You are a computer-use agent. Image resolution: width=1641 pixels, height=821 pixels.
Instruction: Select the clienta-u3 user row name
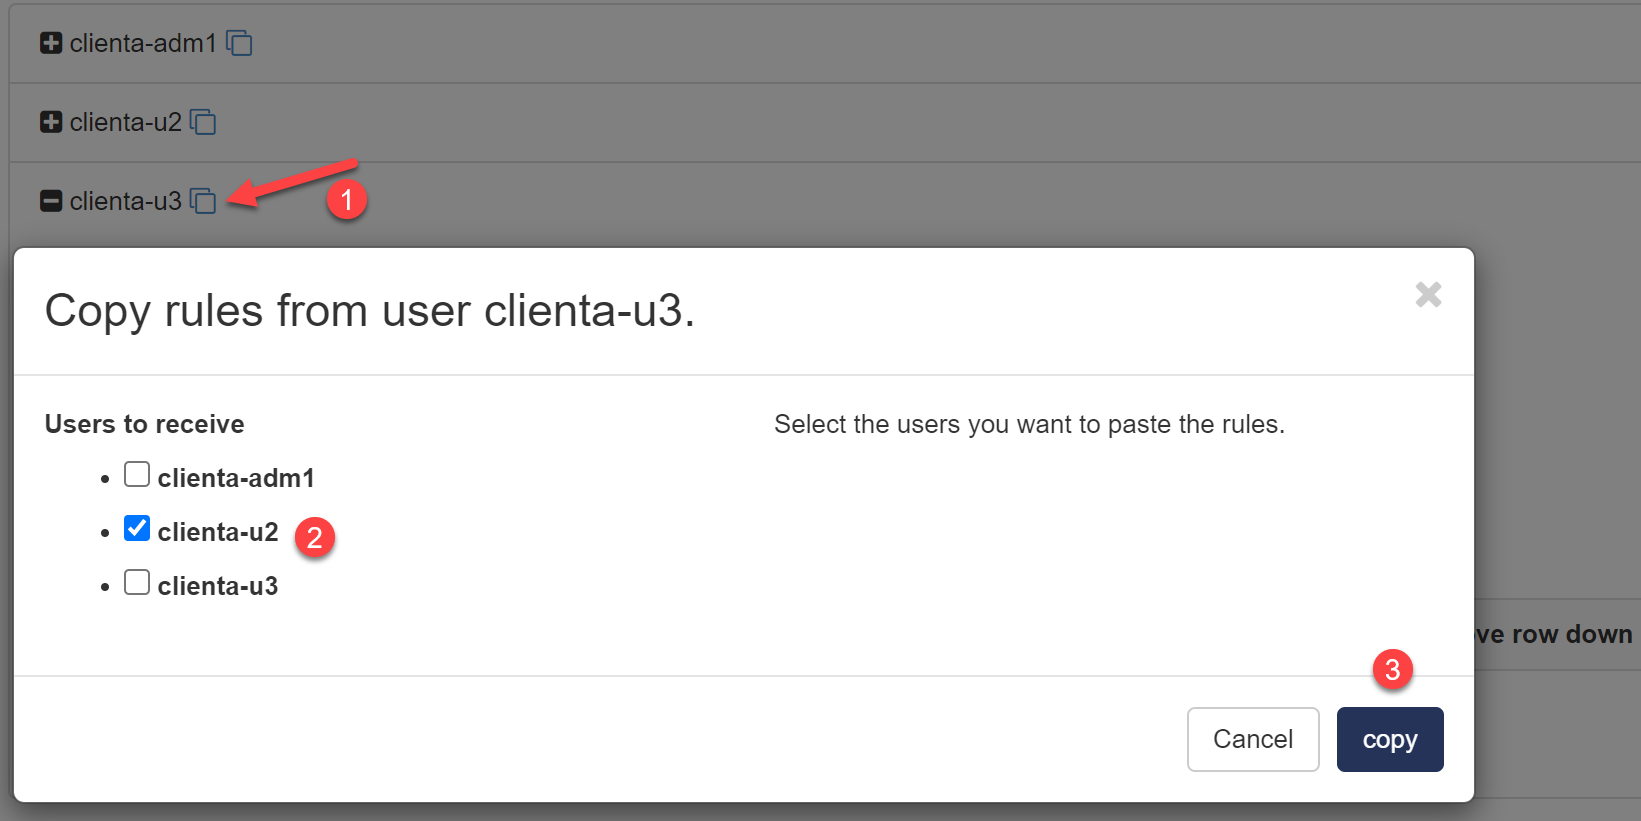pos(126,201)
